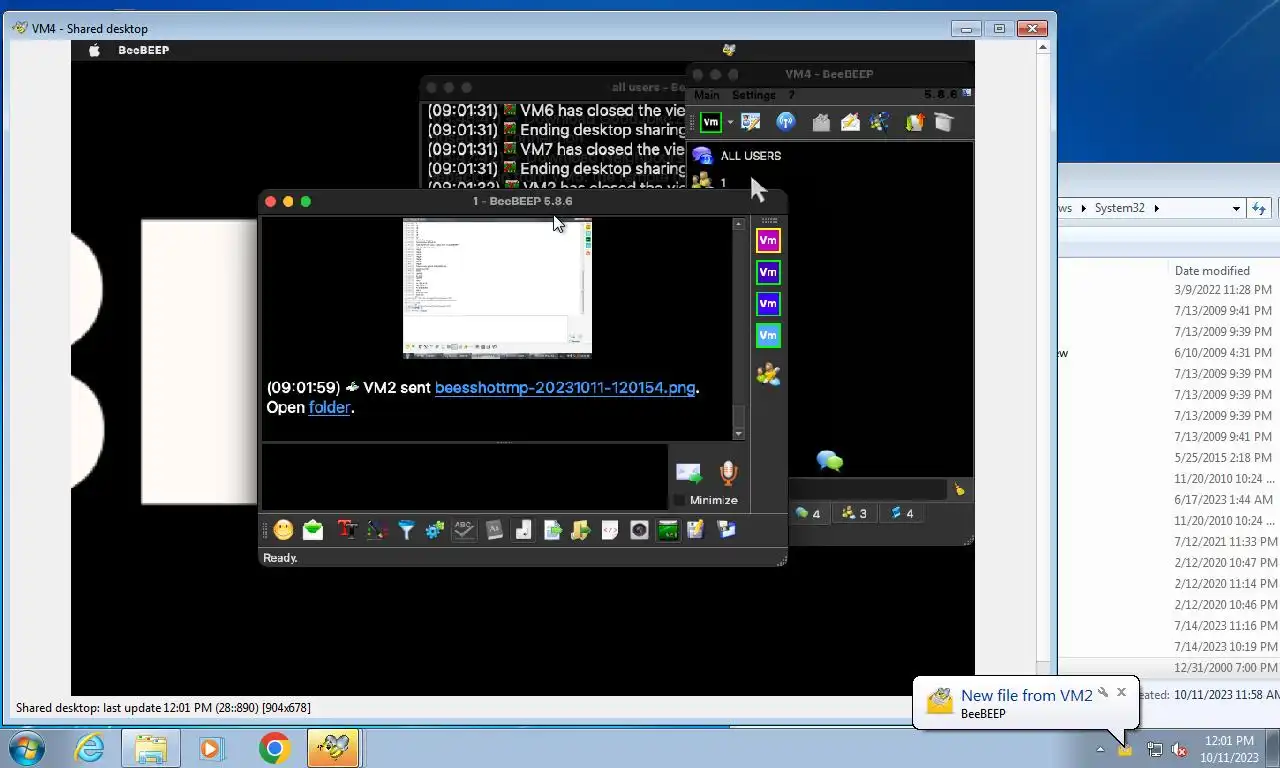
Task: Select the magenta Vm user avatar
Action: 768,240
